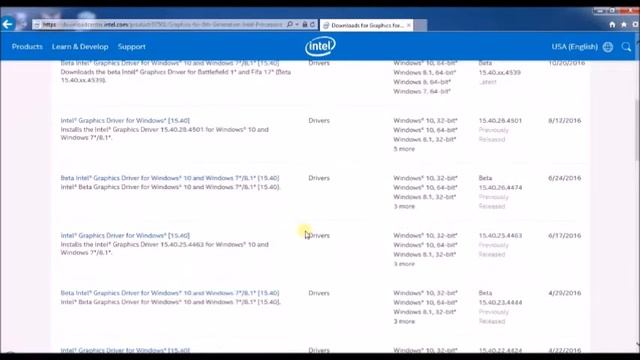The width and height of the screenshot is (640, 360).
Task: Click the date 6/24/2016
Action: tap(564, 178)
